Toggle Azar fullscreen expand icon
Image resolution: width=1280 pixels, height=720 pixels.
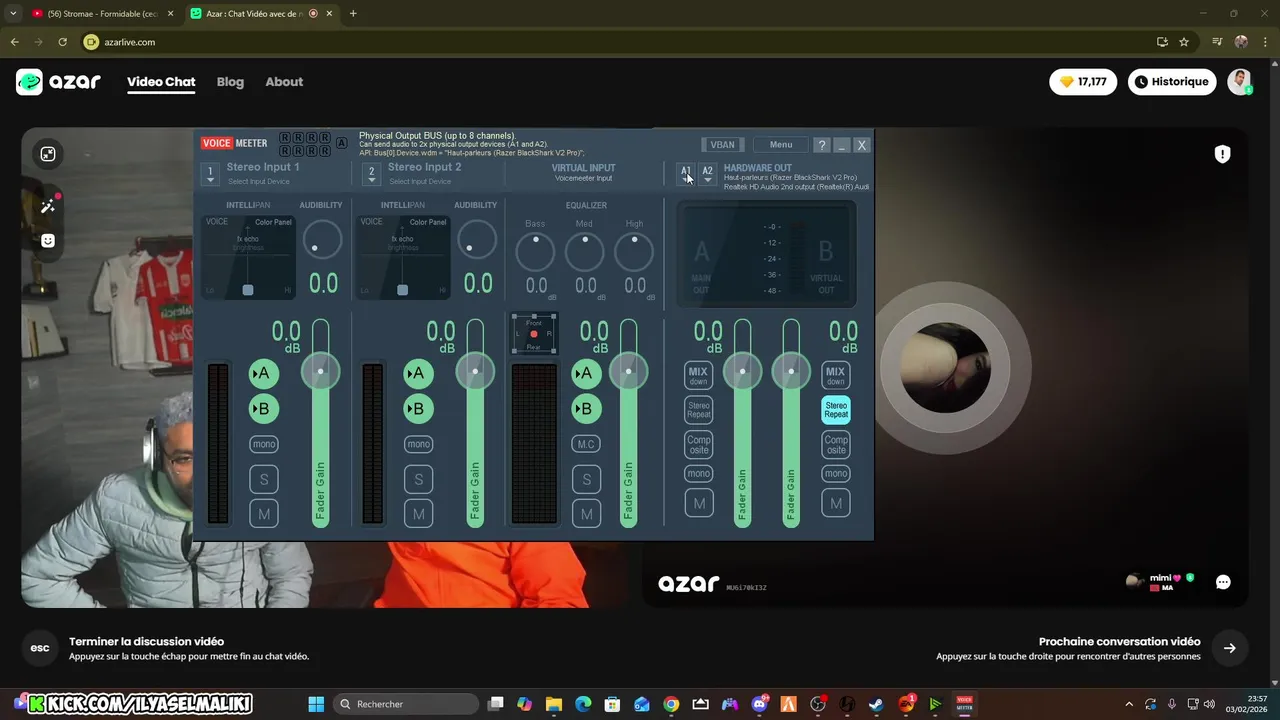pos(47,154)
